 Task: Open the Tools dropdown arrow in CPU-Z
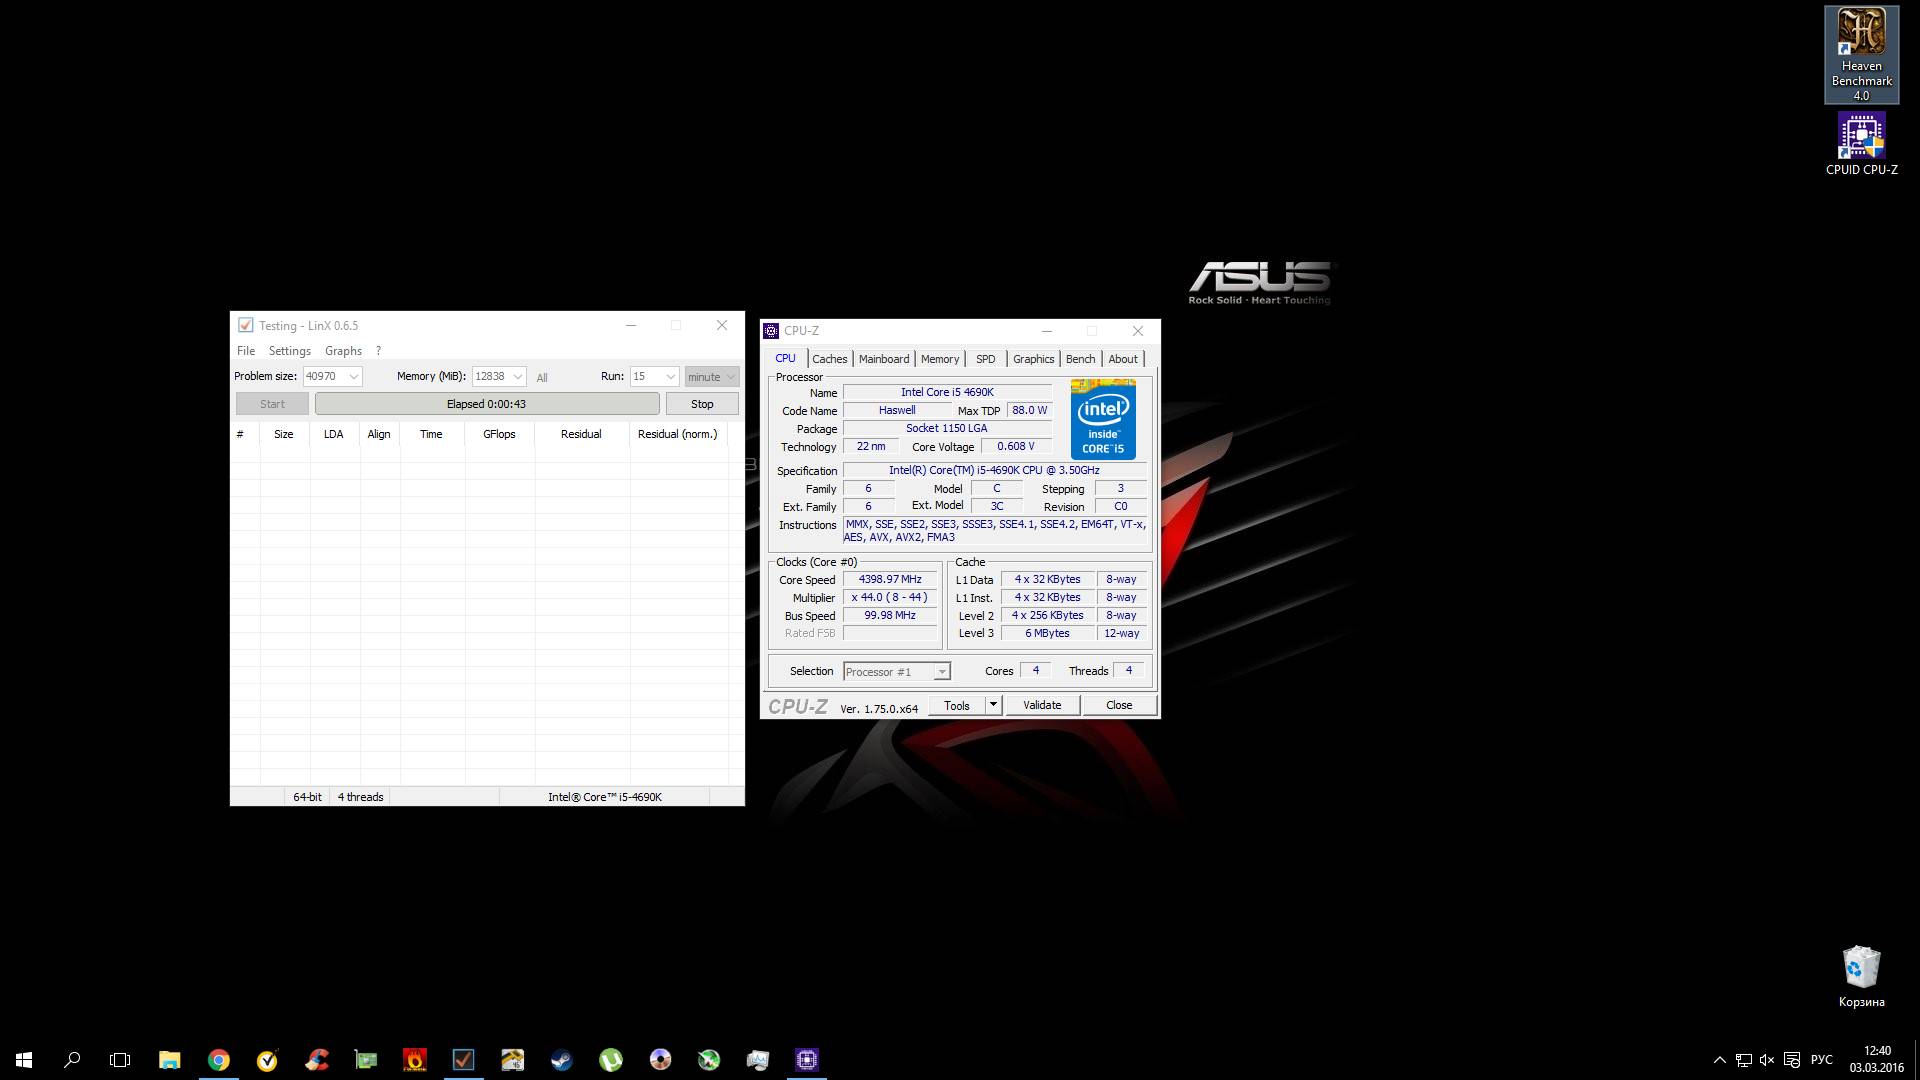tap(993, 705)
